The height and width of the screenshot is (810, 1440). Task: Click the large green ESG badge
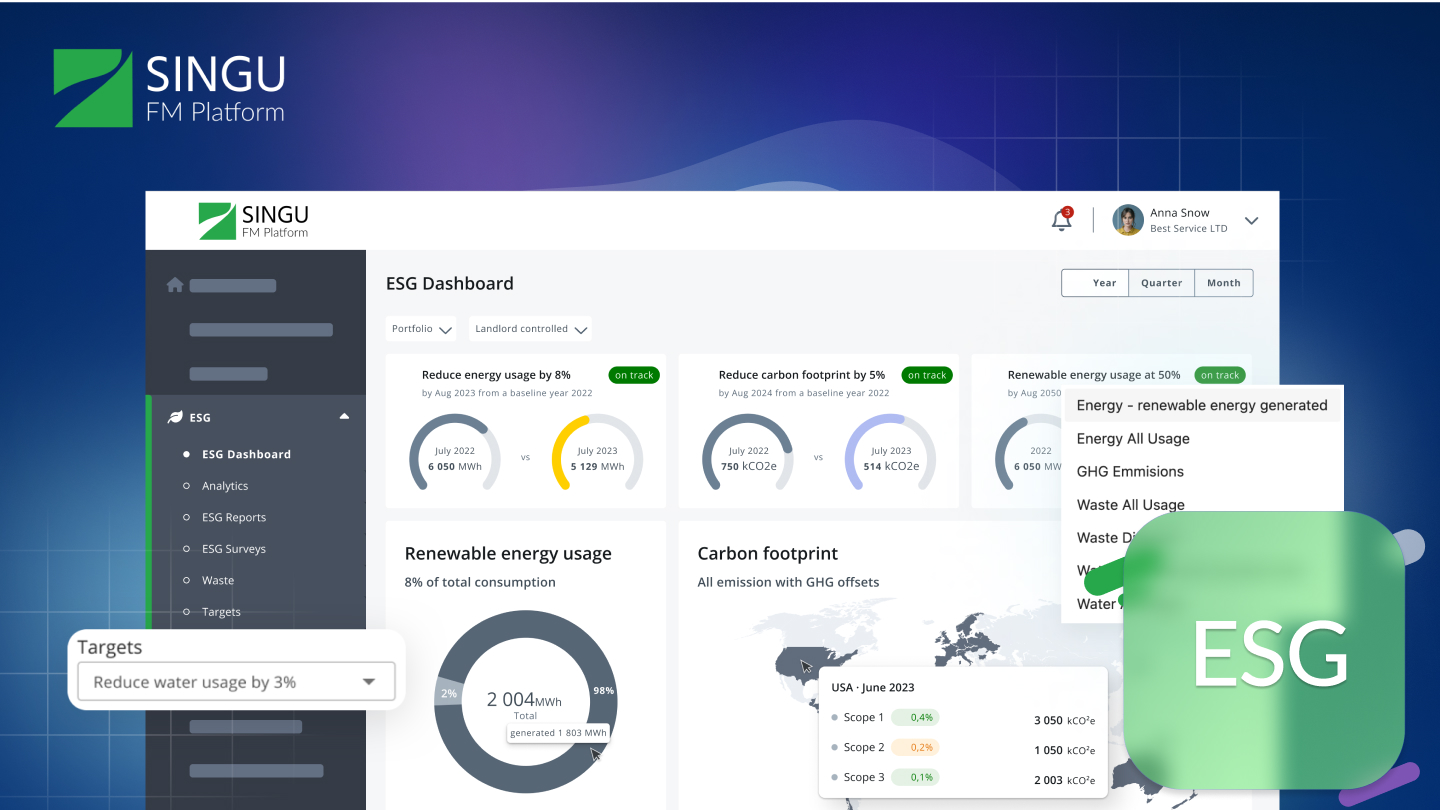pos(1264,650)
